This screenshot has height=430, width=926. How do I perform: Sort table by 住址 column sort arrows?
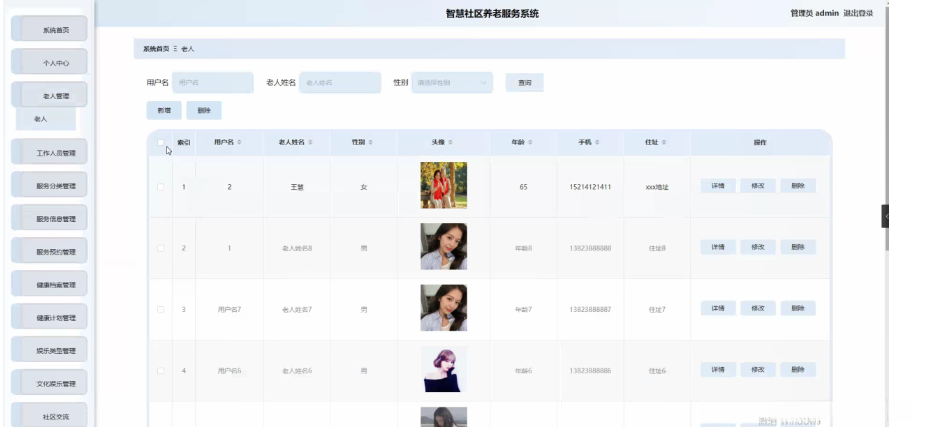[664, 142]
